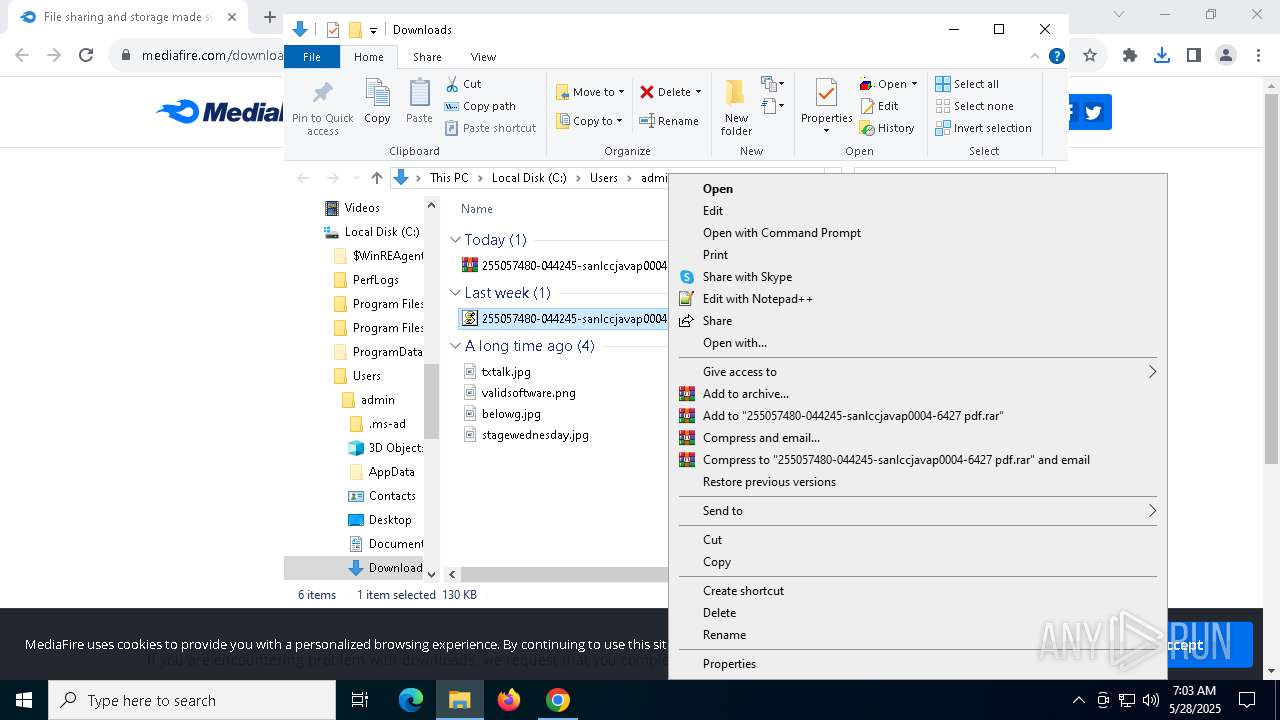
Task: Open the Move to dropdown
Action: click(x=590, y=92)
